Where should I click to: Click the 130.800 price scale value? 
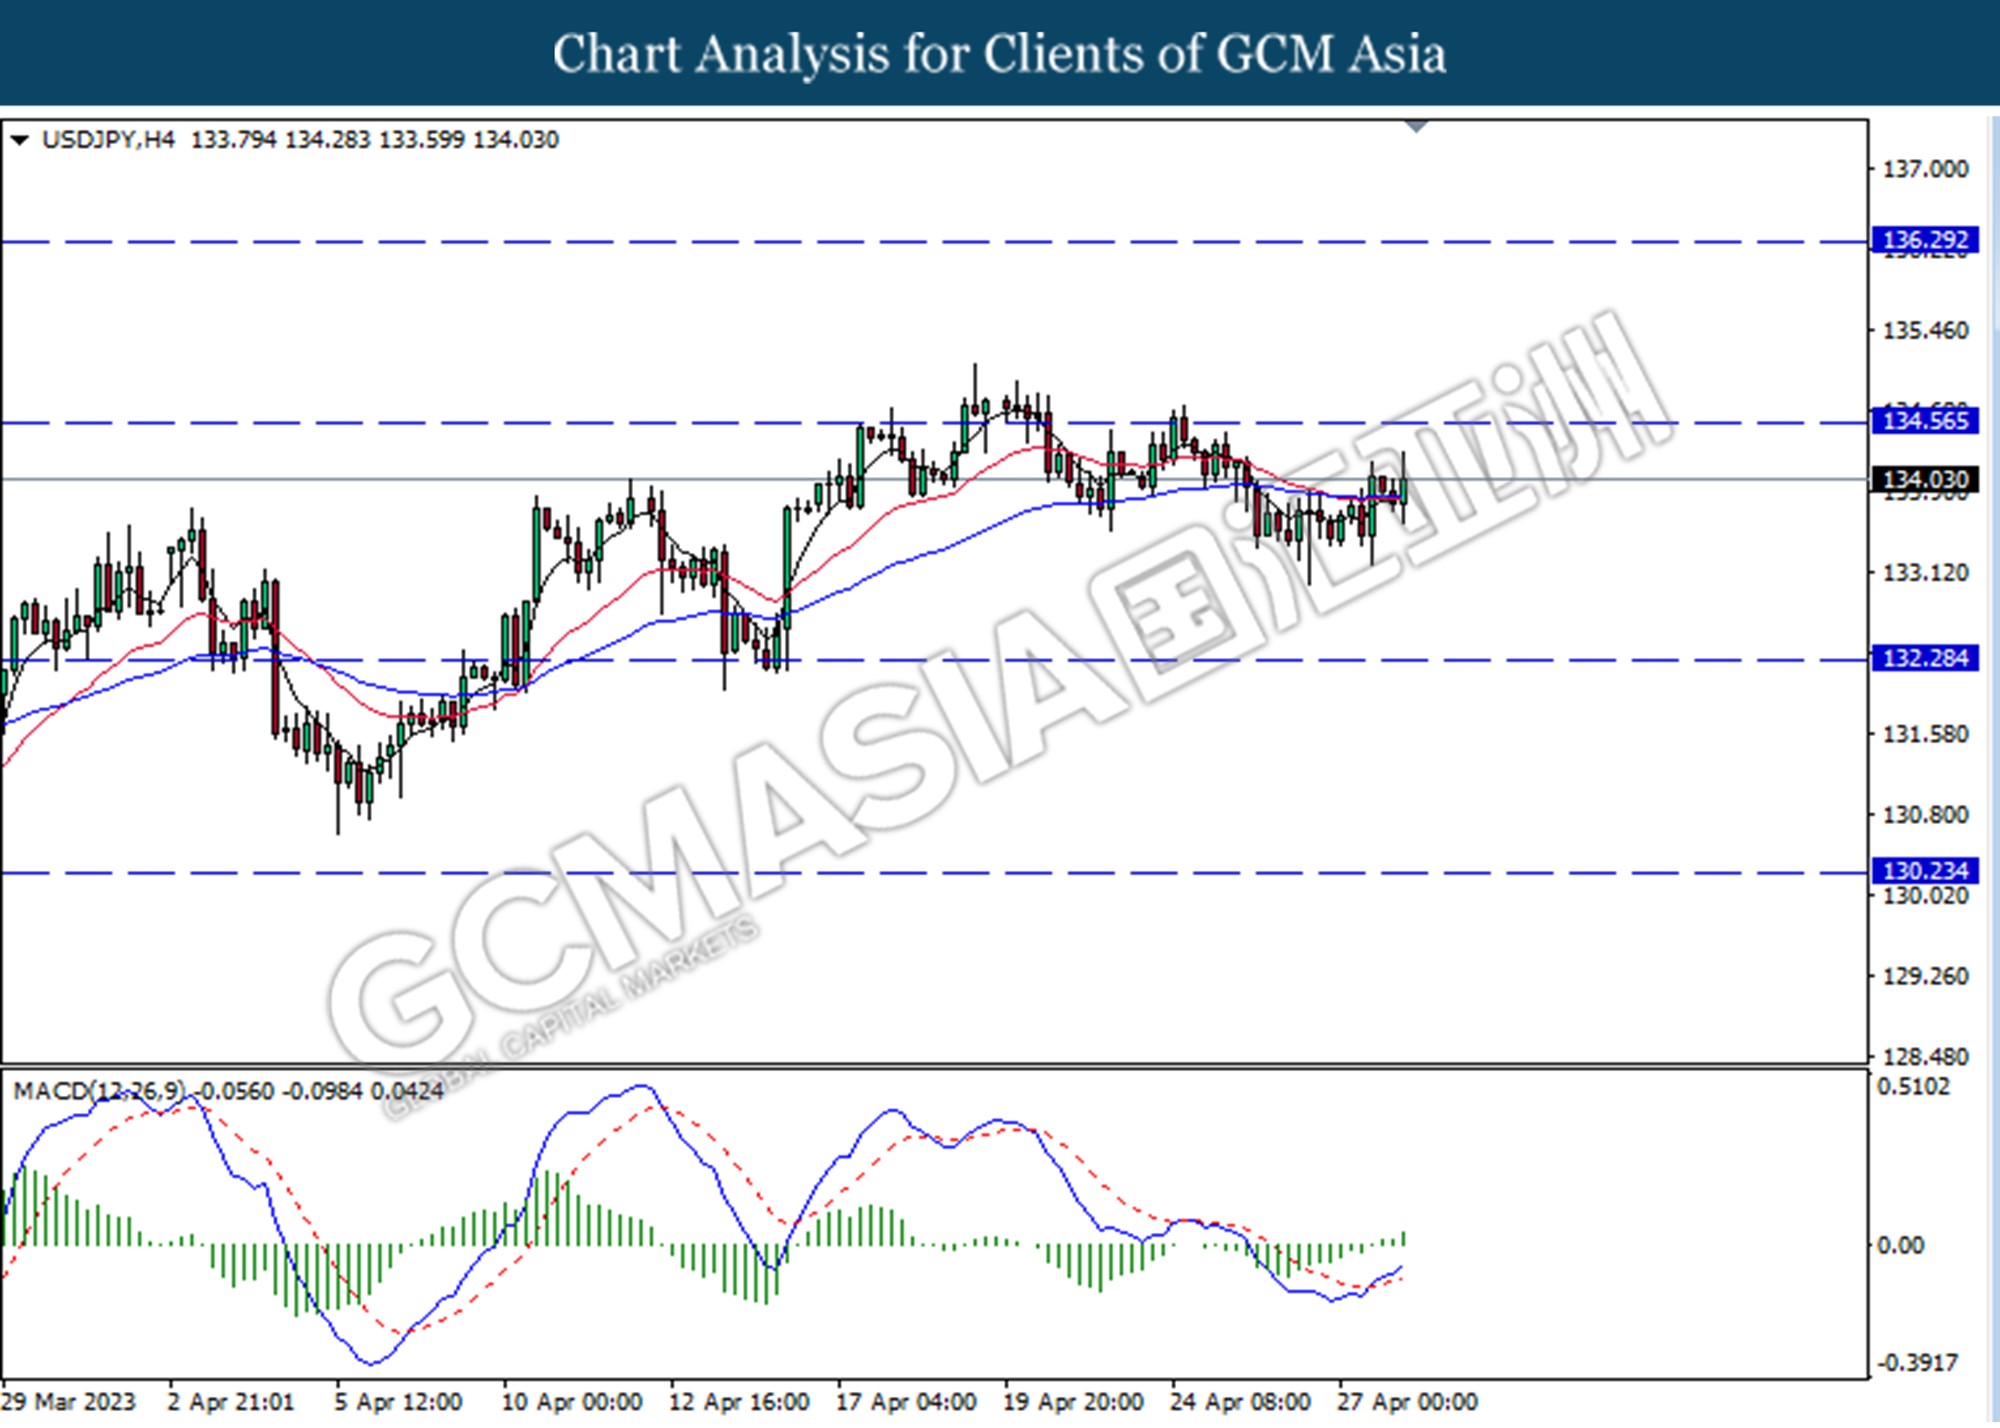(x=1925, y=815)
